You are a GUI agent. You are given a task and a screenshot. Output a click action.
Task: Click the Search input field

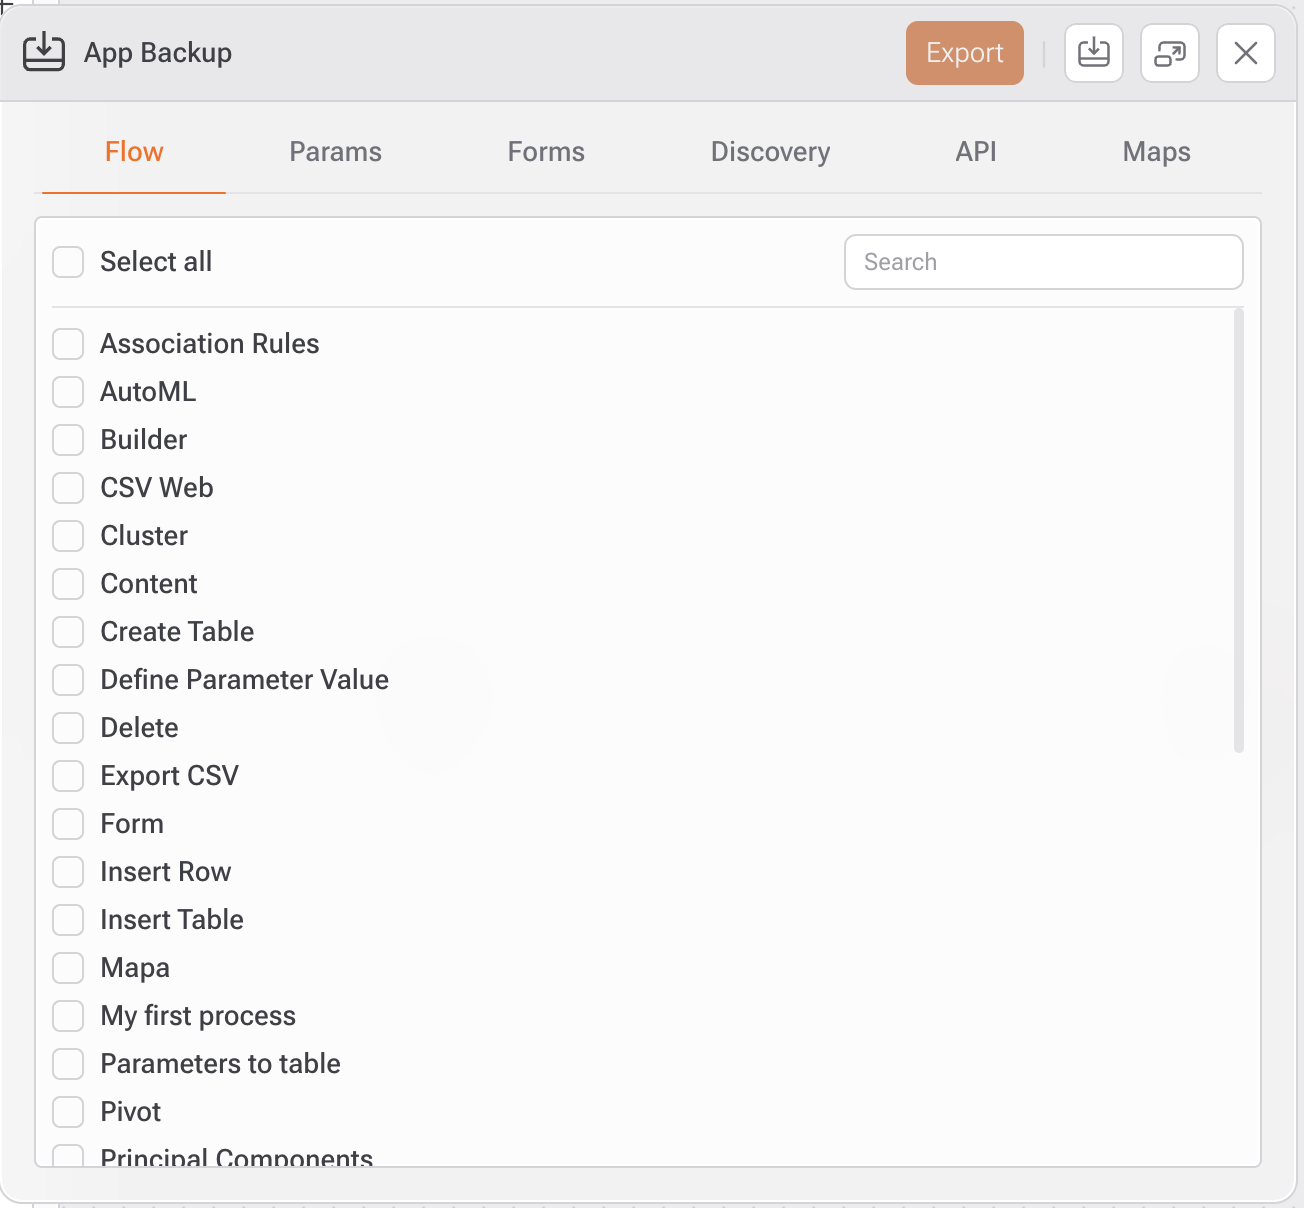(x=1043, y=262)
